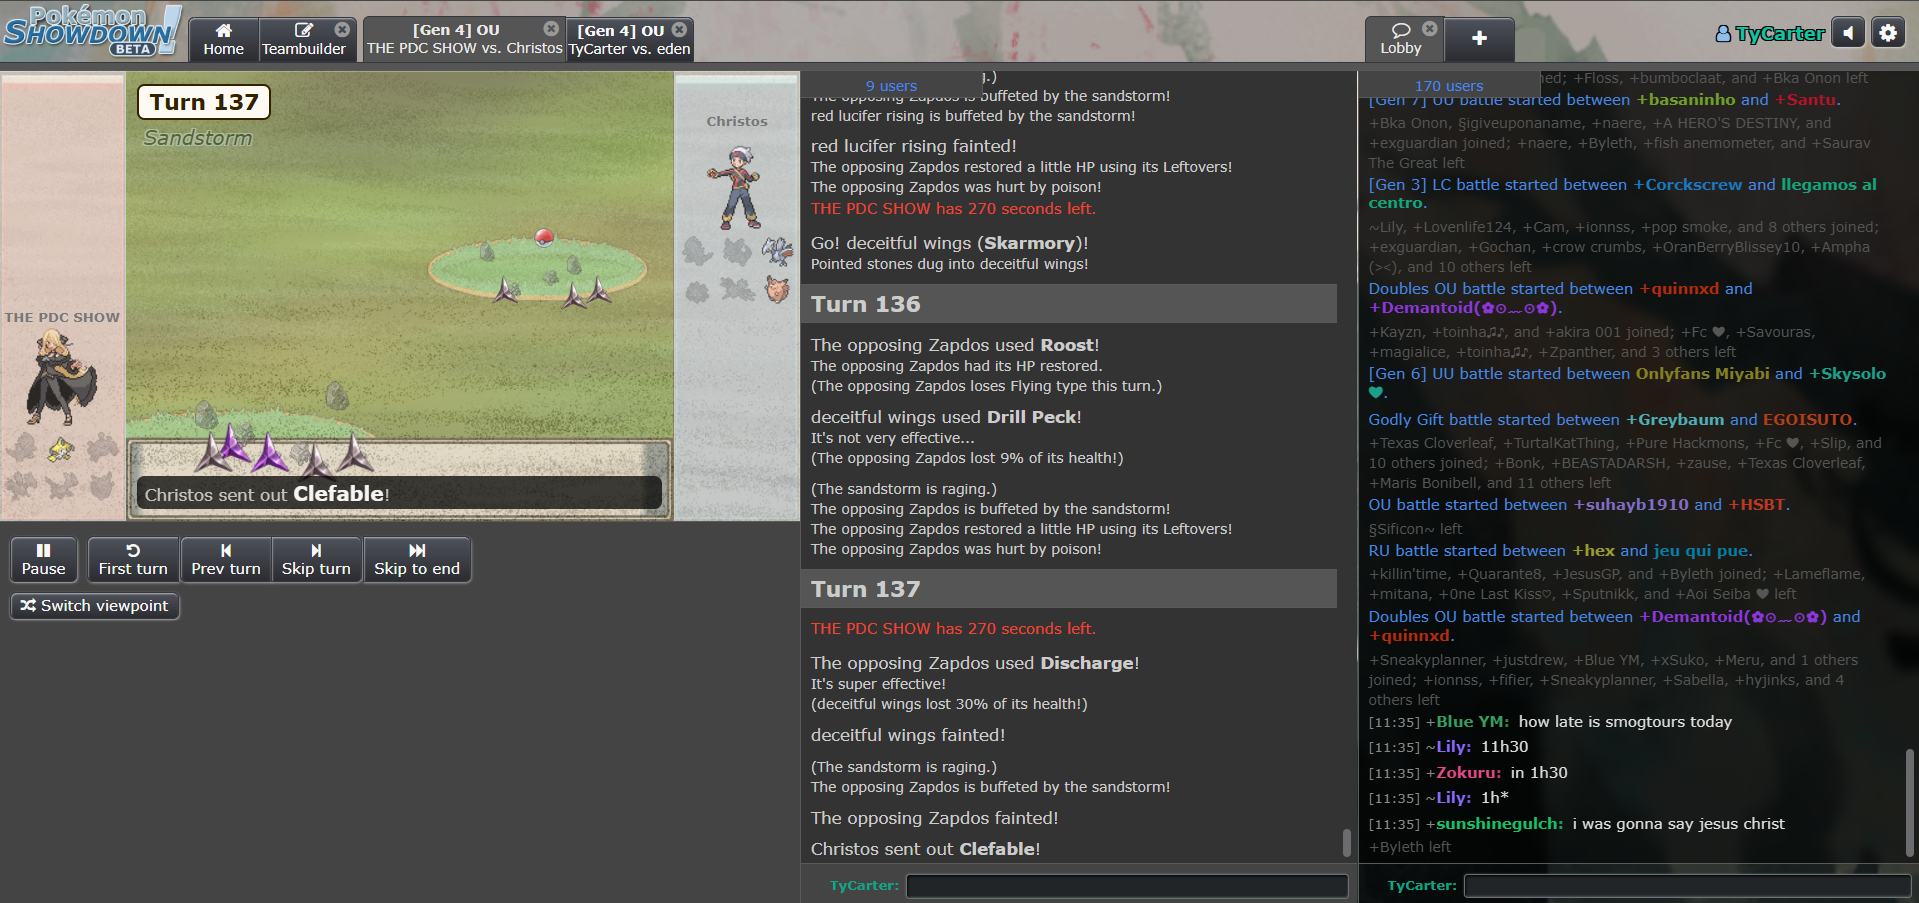Screen dimensions: 1919x903
Task: Click the Pokémon Showdown logo
Action: [92, 30]
